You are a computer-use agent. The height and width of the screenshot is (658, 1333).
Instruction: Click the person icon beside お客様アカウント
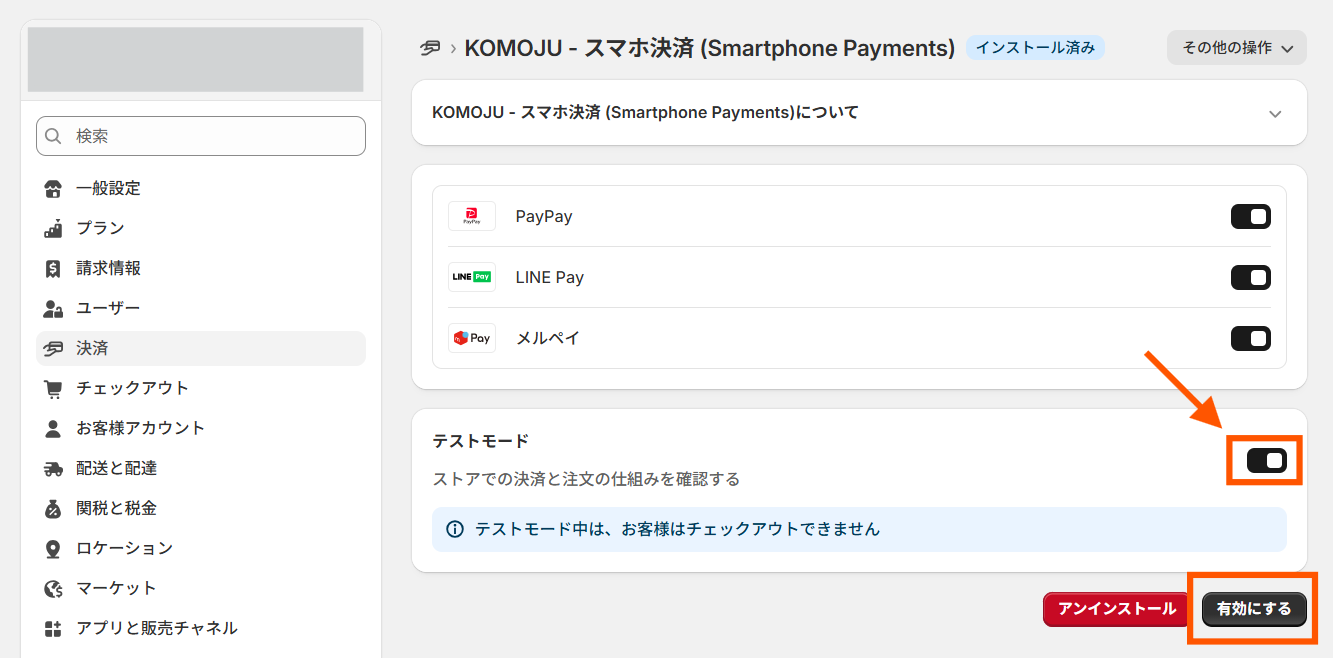(54, 429)
